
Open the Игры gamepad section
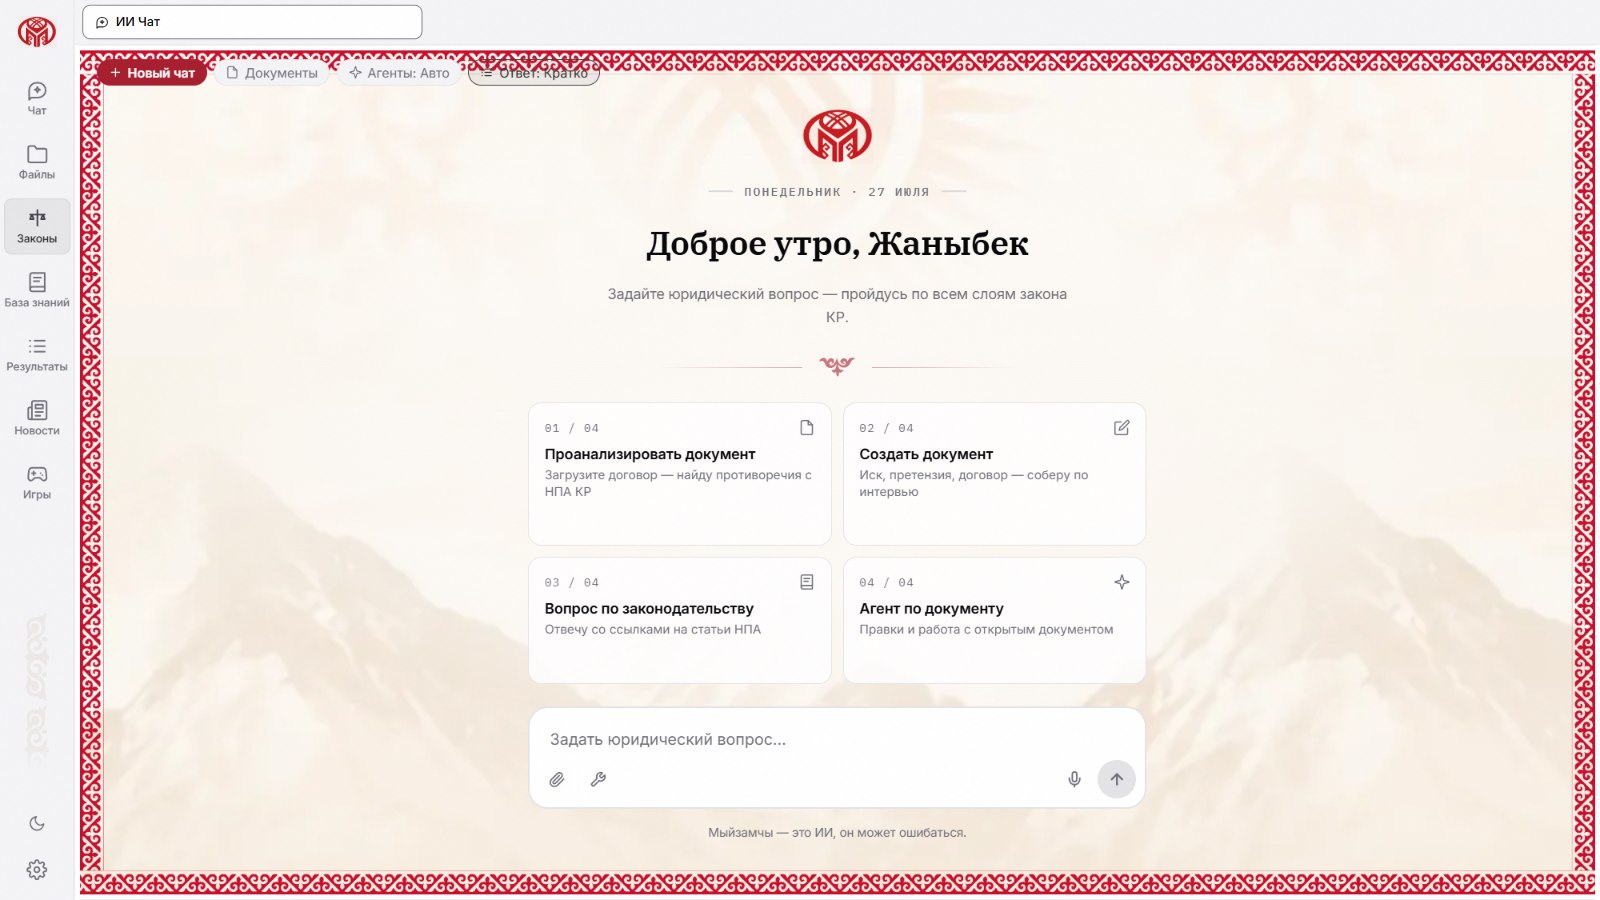(37, 482)
